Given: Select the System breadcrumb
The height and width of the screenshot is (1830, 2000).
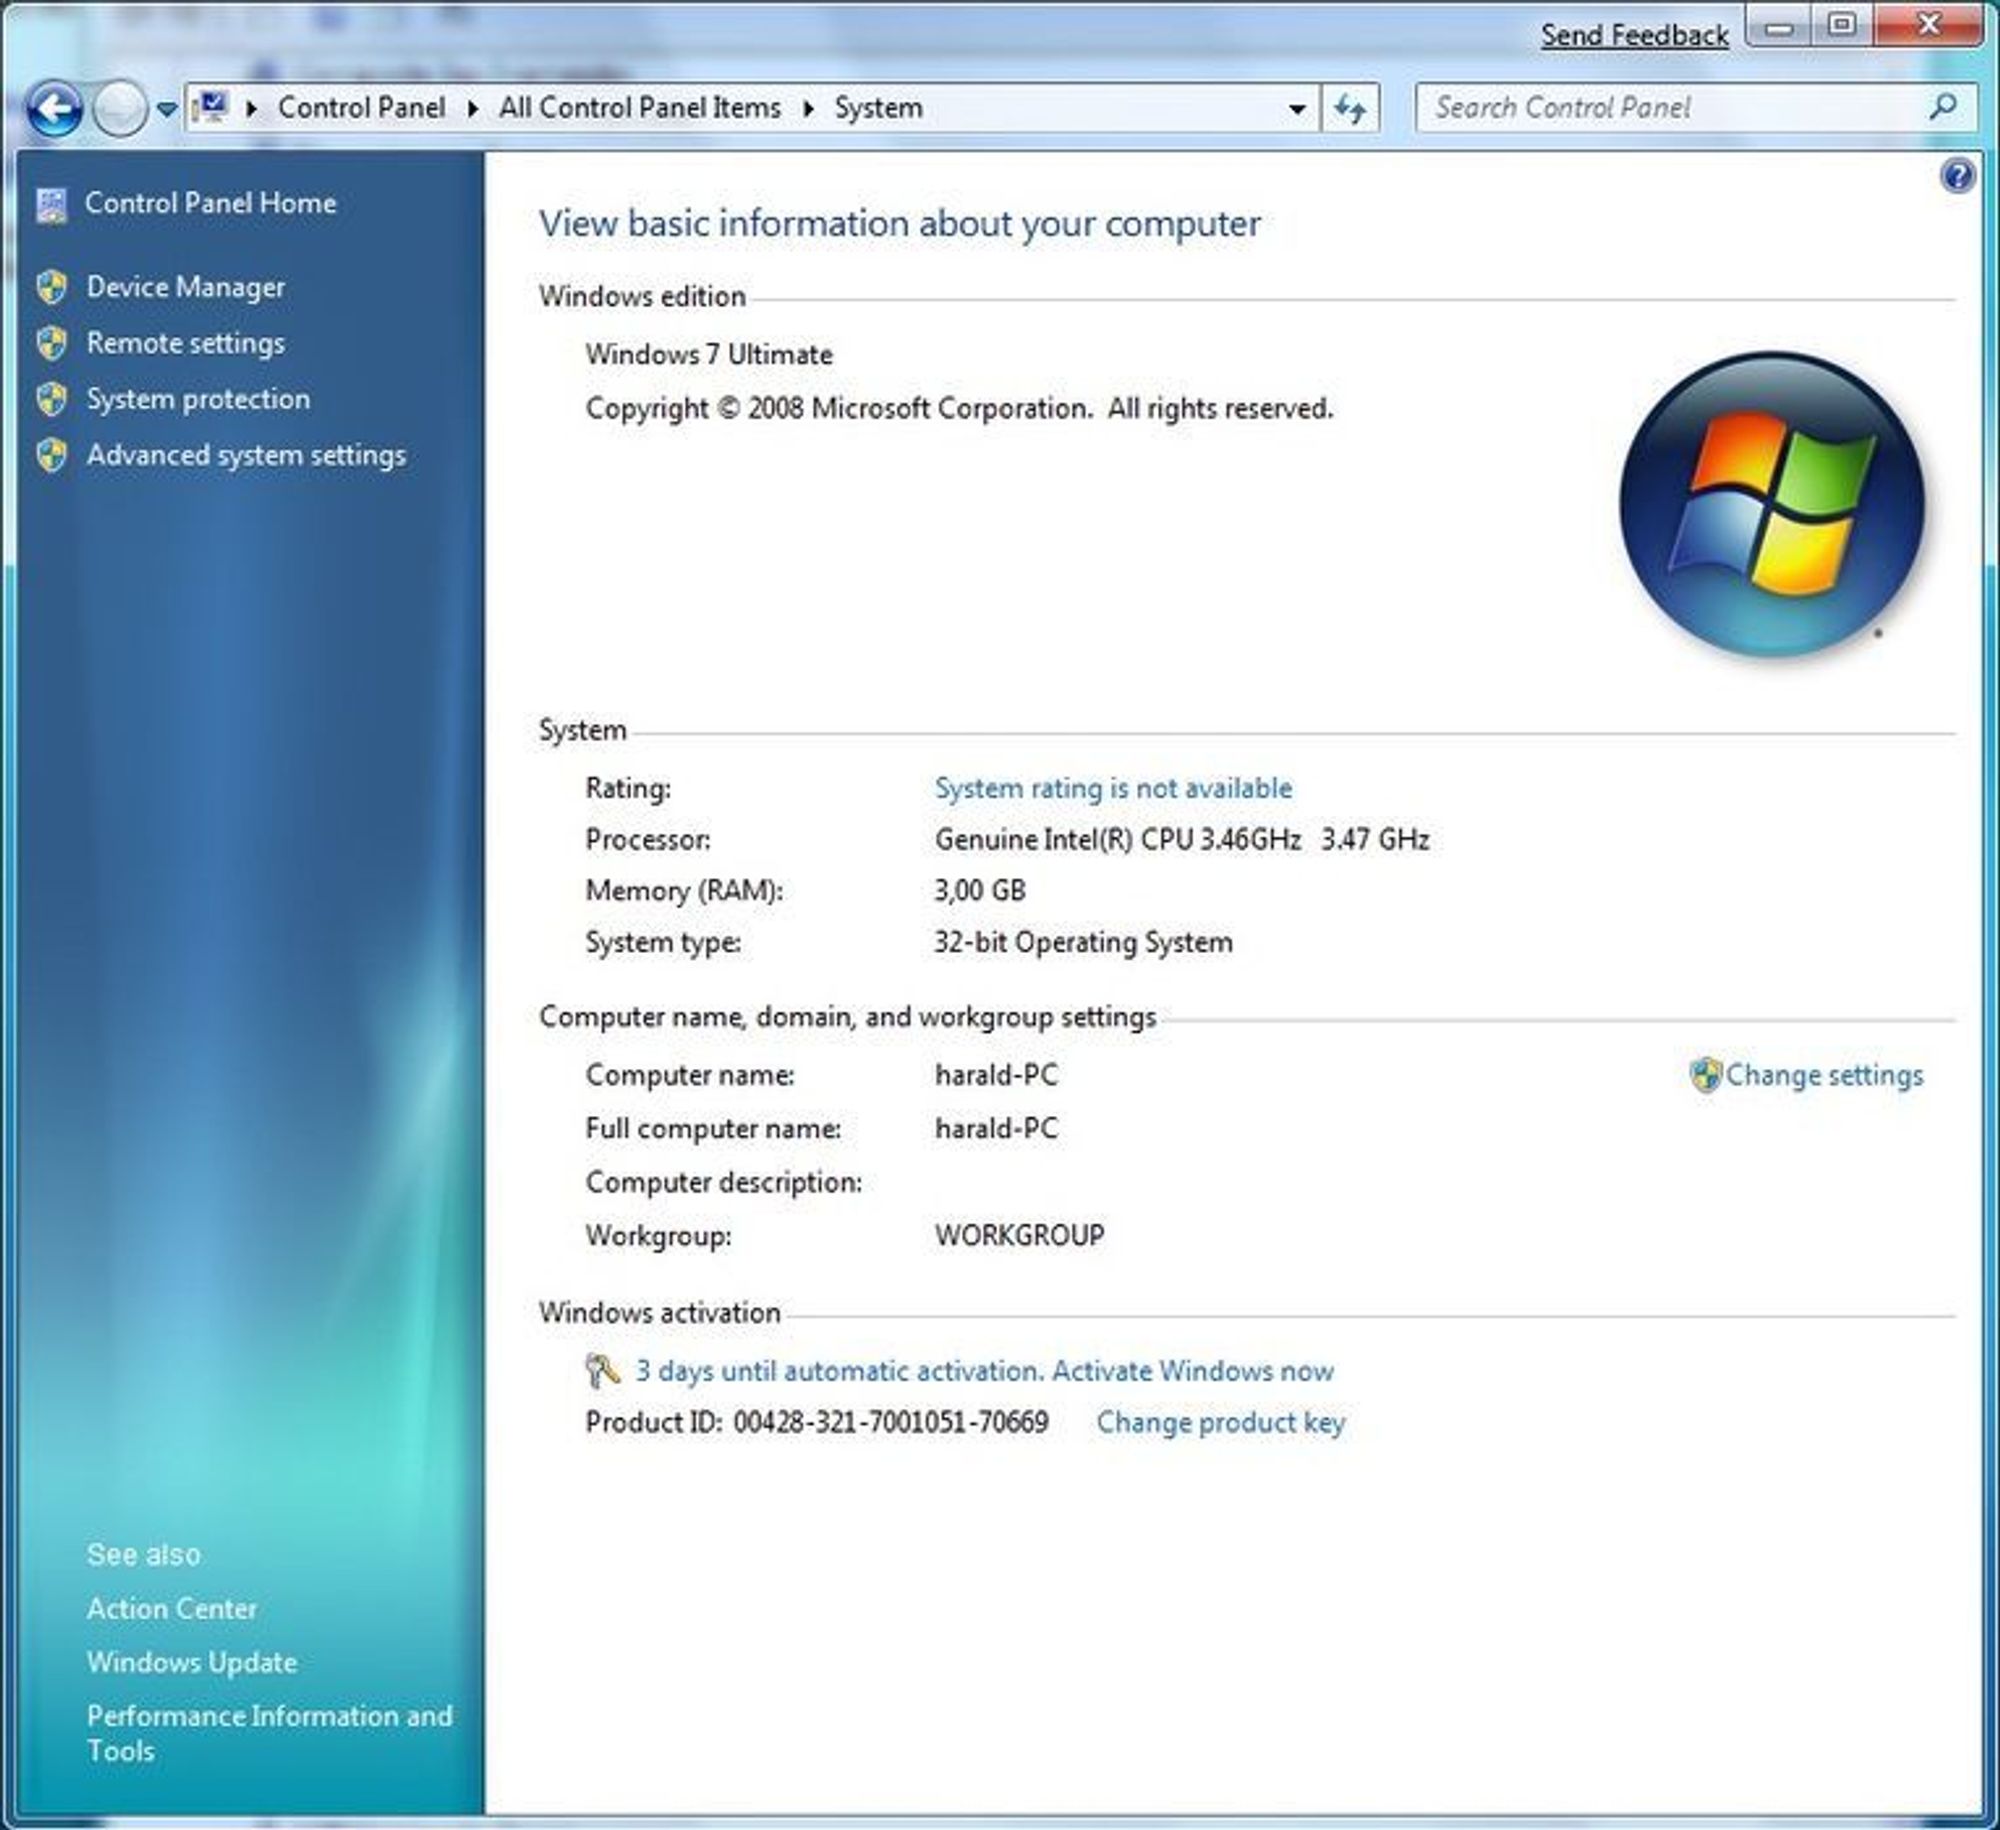Looking at the screenshot, I should coord(878,108).
